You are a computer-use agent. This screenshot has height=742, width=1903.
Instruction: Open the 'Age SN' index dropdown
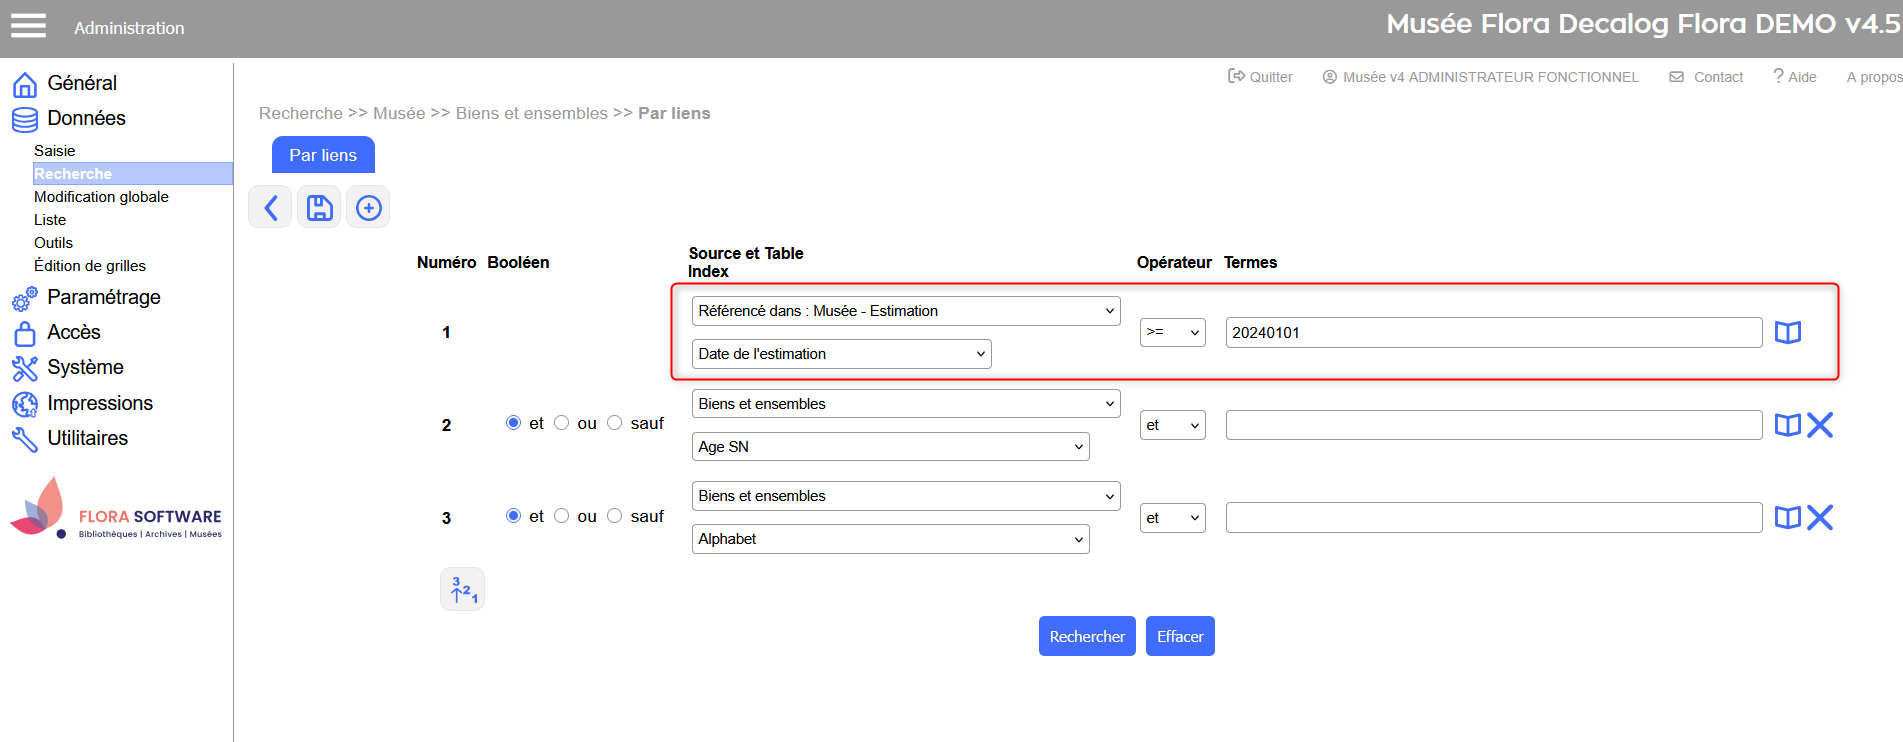coord(890,447)
